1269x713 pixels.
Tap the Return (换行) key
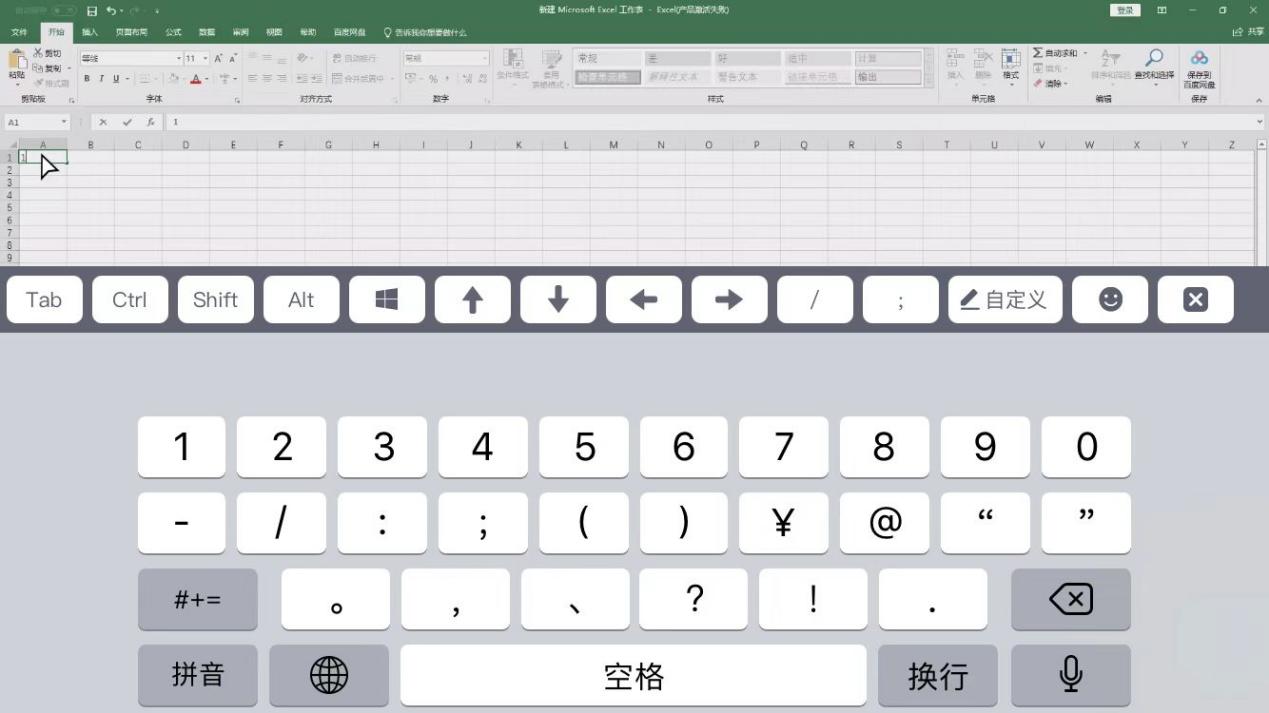pos(938,675)
